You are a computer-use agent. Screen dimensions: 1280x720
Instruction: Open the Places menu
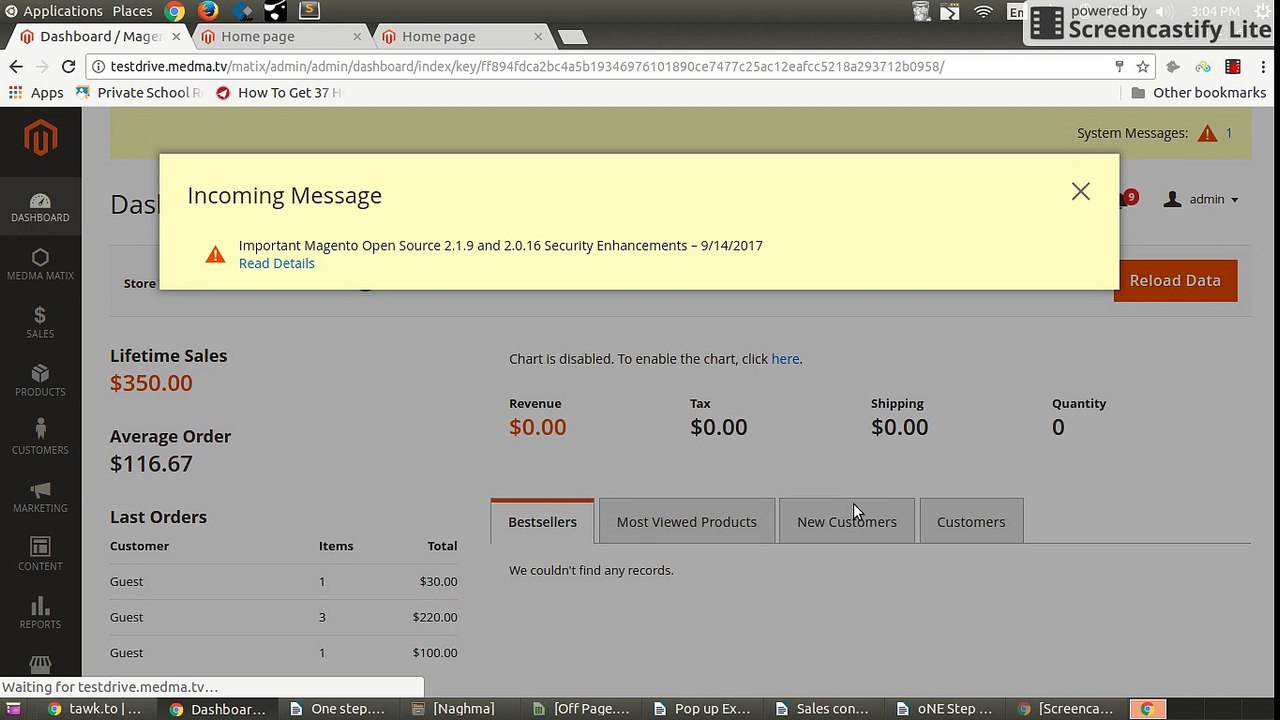[132, 11]
